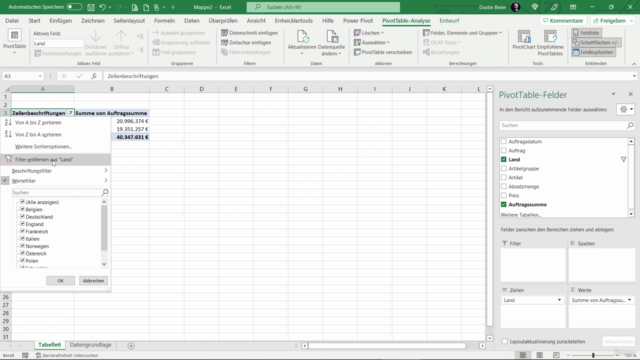The image size is (640, 360).
Task: Add a new sheet with plus icon
Action: tap(131, 346)
